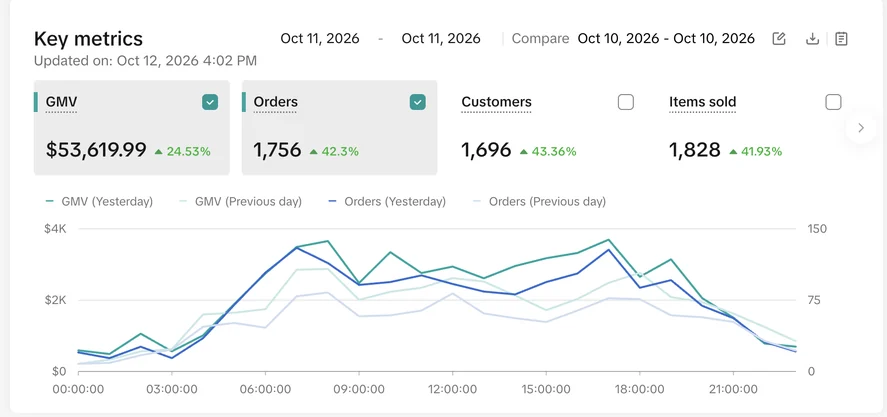The width and height of the screenshot is (887, 417).
Task: Select the start date Oct 11, 2026
Action: coord(320,38)
